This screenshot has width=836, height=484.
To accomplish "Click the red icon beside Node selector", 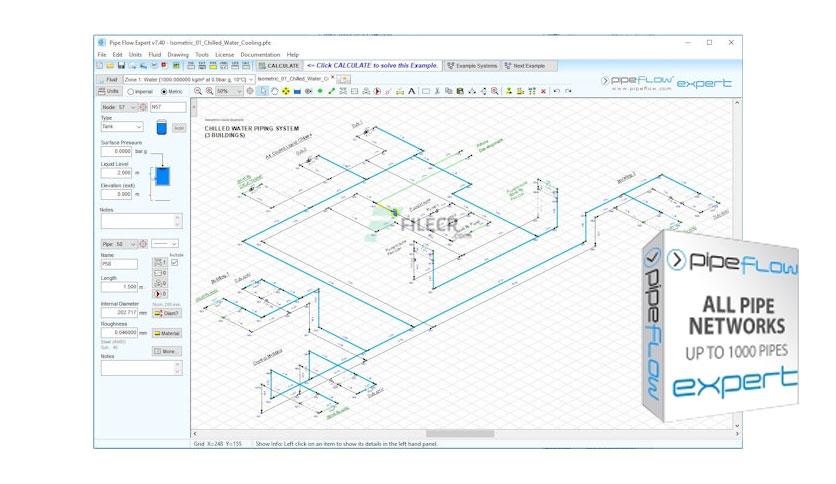I will click(143, 107).
